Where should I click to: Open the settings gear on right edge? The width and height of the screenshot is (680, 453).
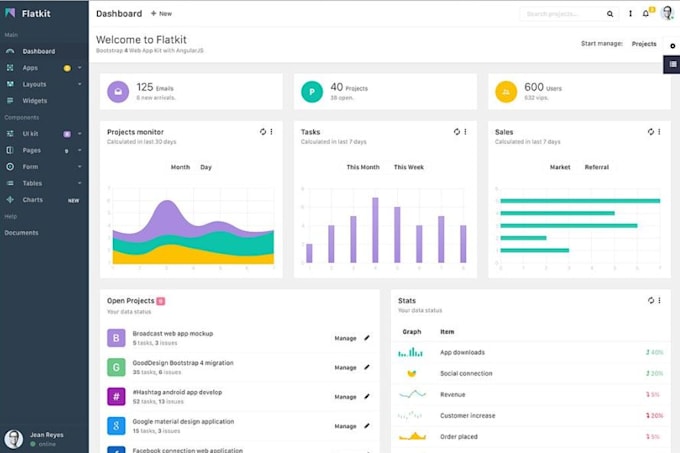tap(672, 46)
